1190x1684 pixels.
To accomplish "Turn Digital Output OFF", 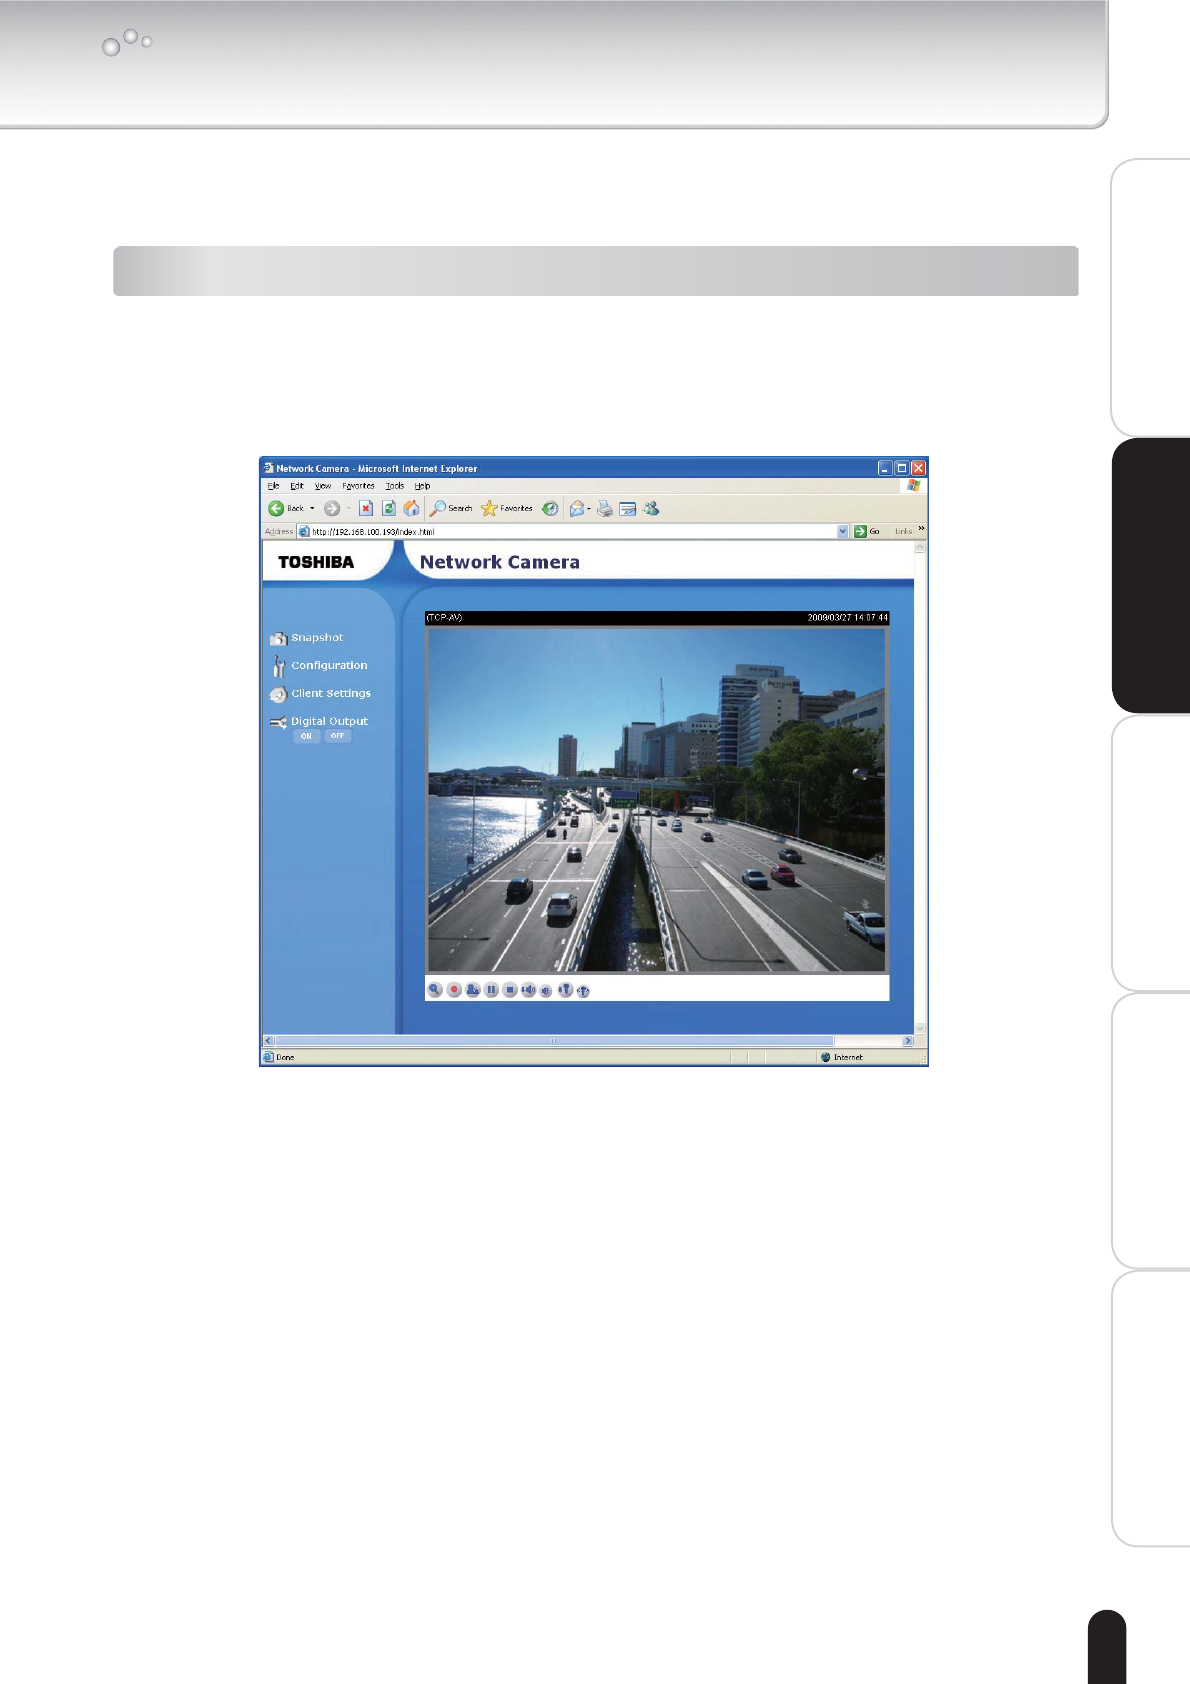I will coord(338,736).
